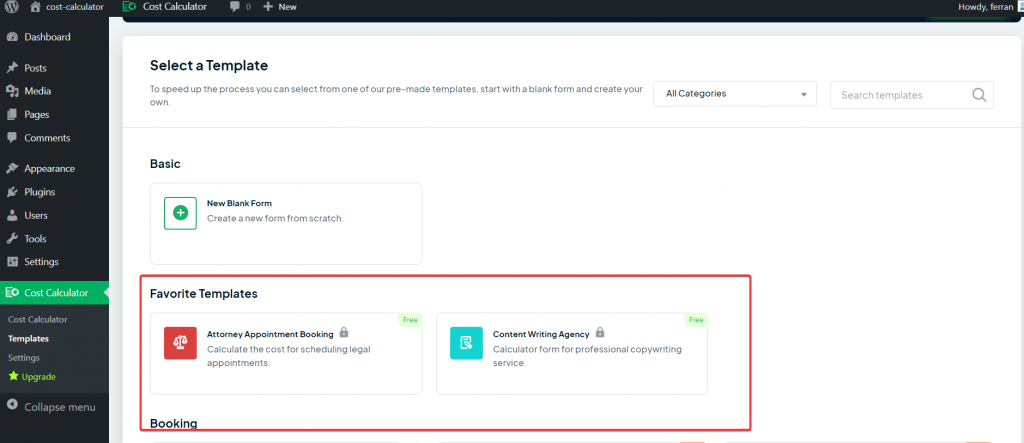Open Settings under Cost Calculator submenu
Viewport: 1024px width, 443px height.
[x=24, y=357]
